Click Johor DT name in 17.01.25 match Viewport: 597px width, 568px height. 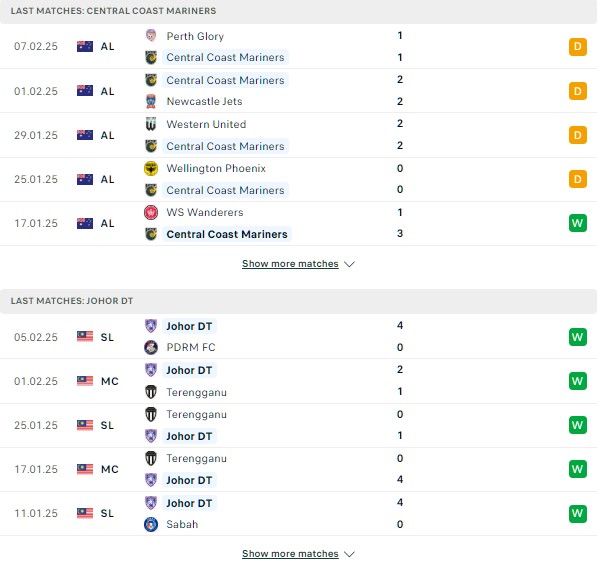coord(189,480)
